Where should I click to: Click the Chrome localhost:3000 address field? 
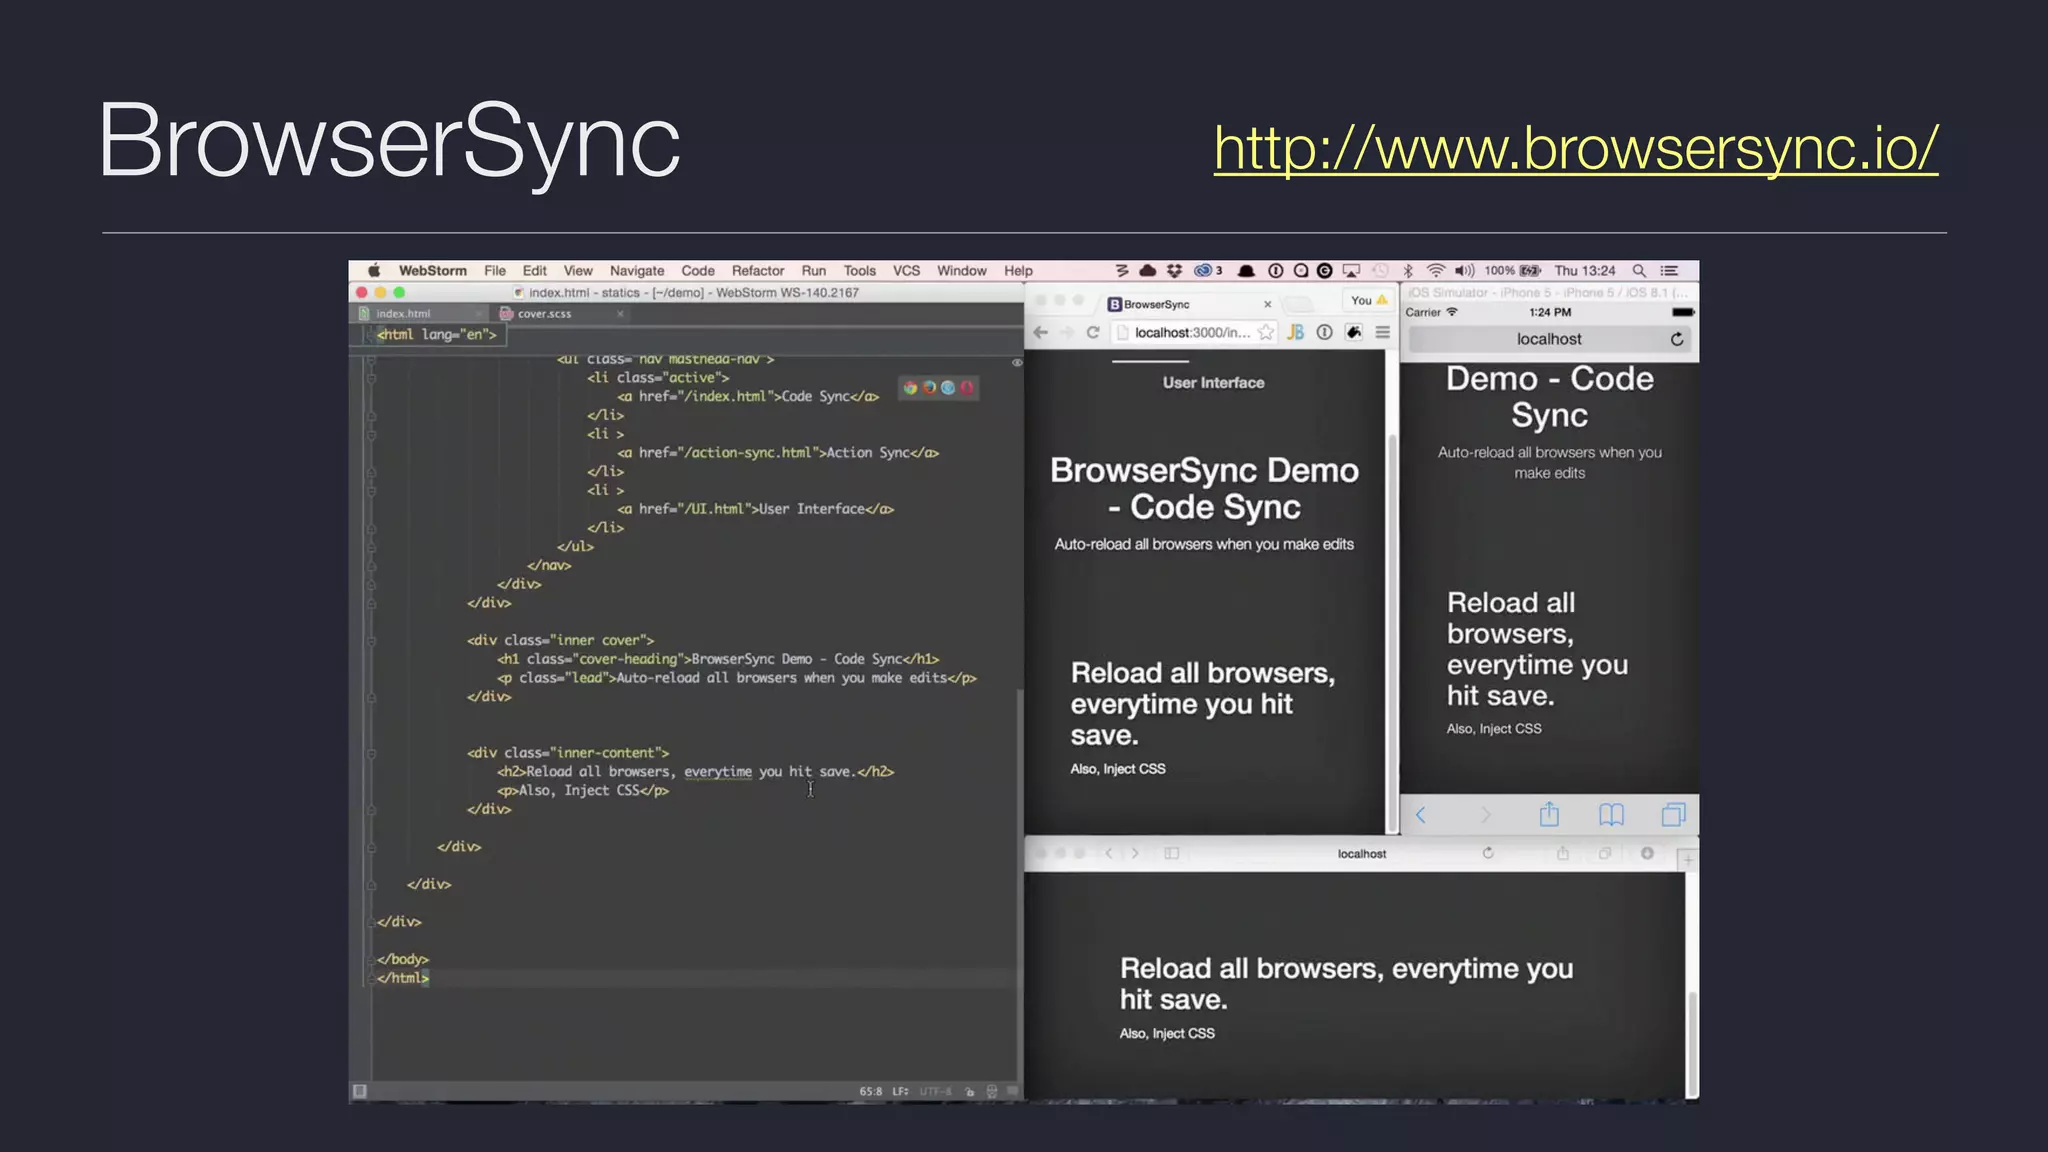coord(1190,333)
